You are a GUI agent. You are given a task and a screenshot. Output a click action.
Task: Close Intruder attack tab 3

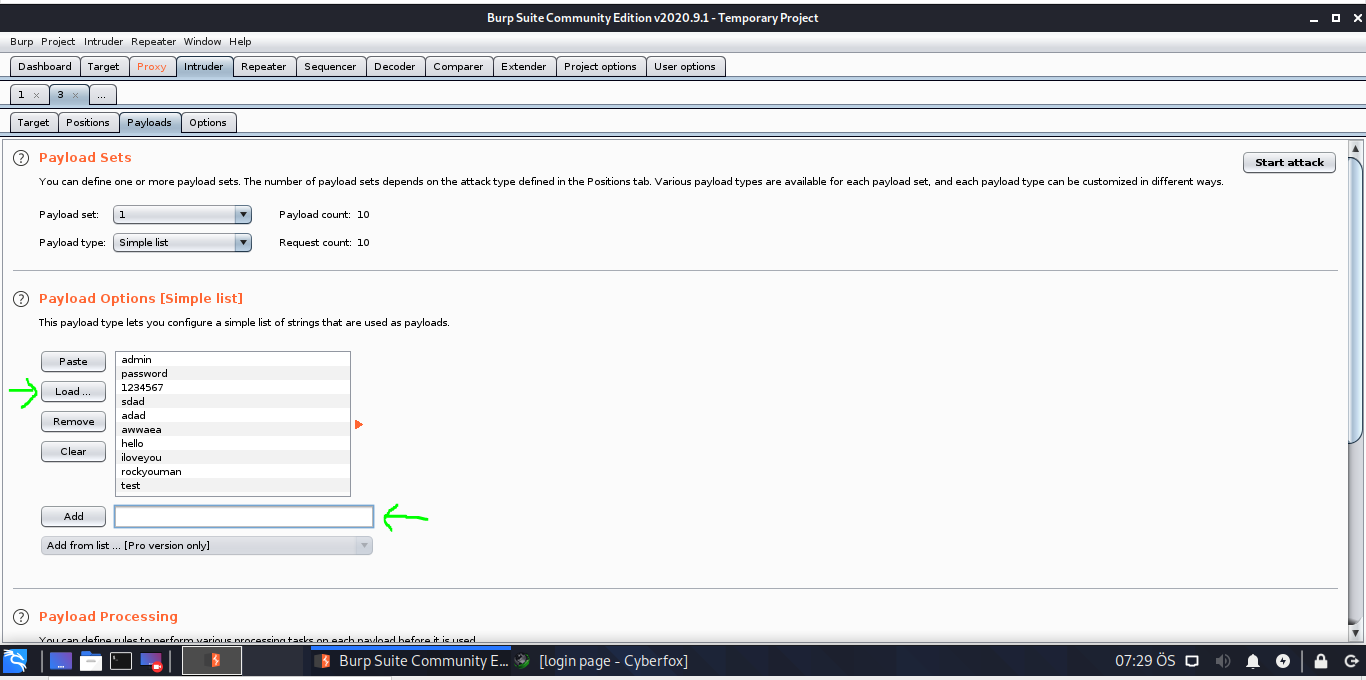[x=75, y=95]
